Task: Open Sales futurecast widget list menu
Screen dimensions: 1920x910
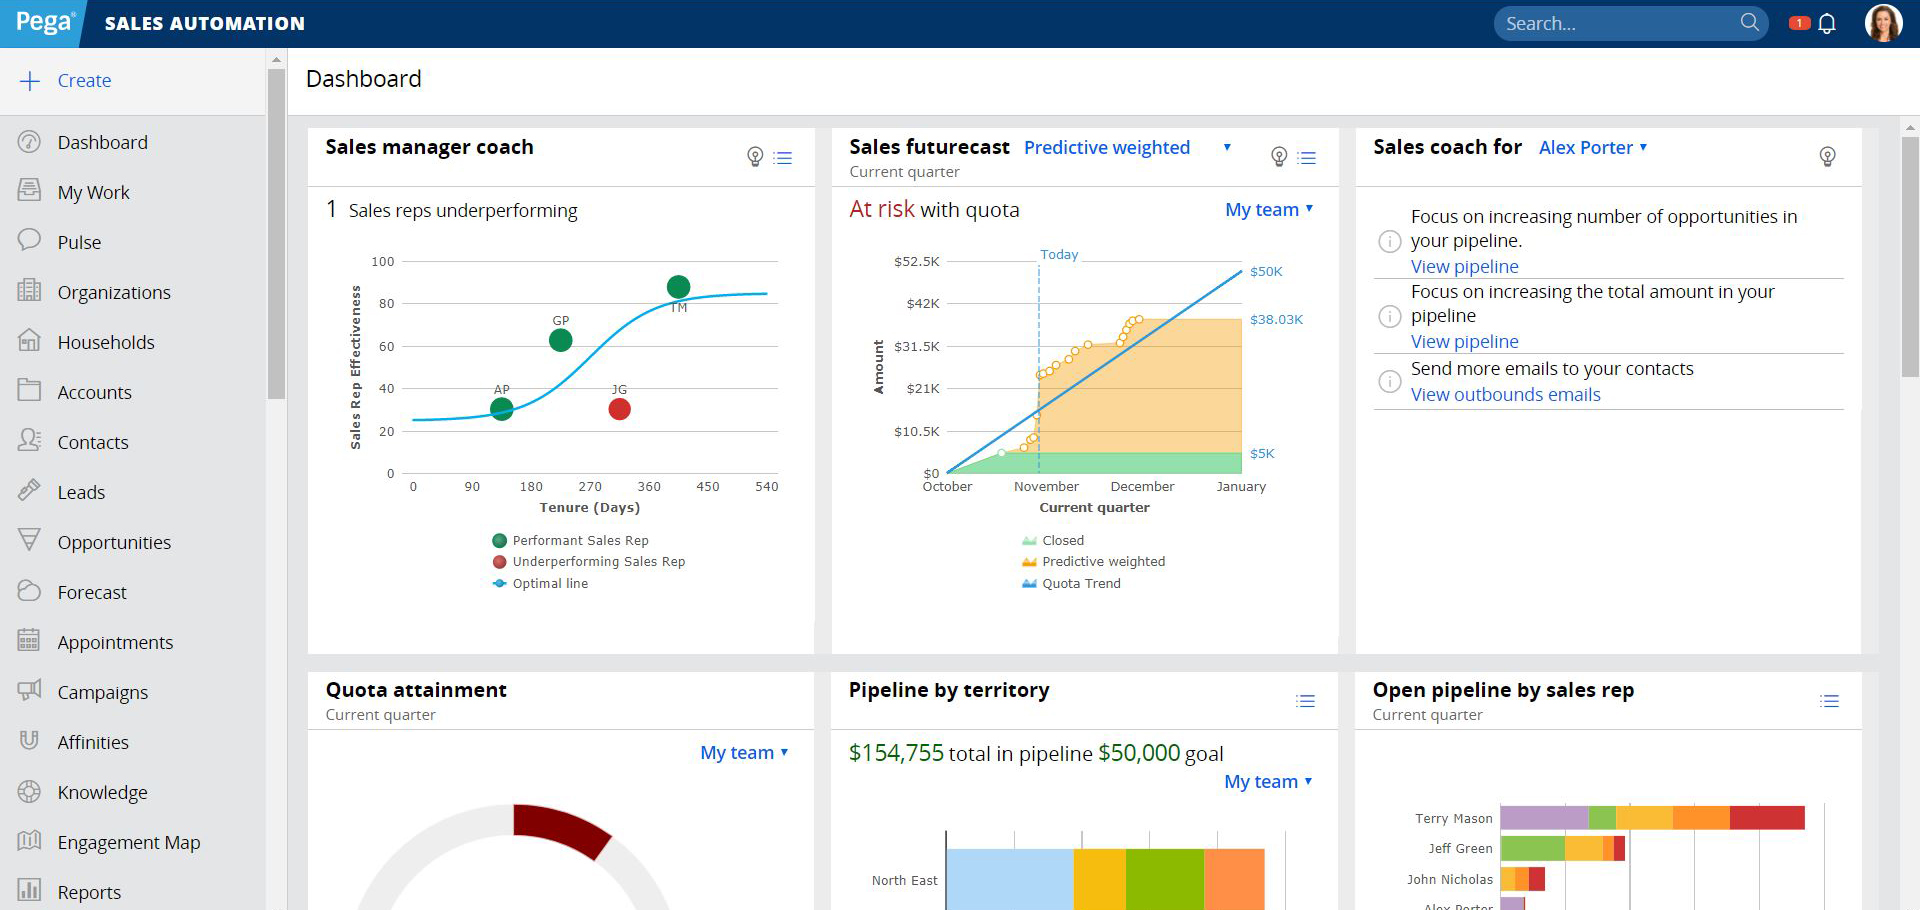Action: 1306,158
